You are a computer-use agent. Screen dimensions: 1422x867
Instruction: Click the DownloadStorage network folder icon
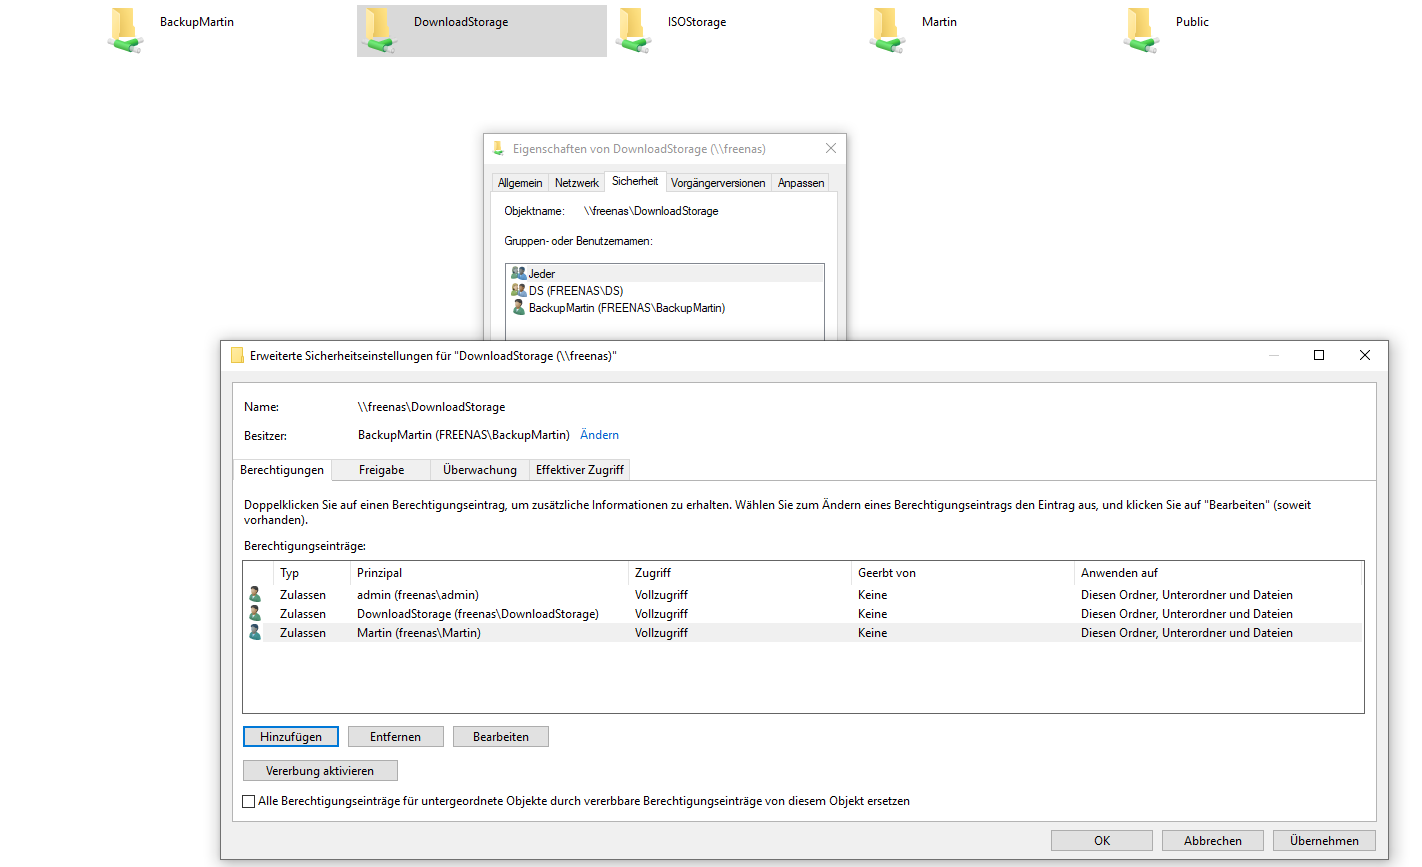379,30
